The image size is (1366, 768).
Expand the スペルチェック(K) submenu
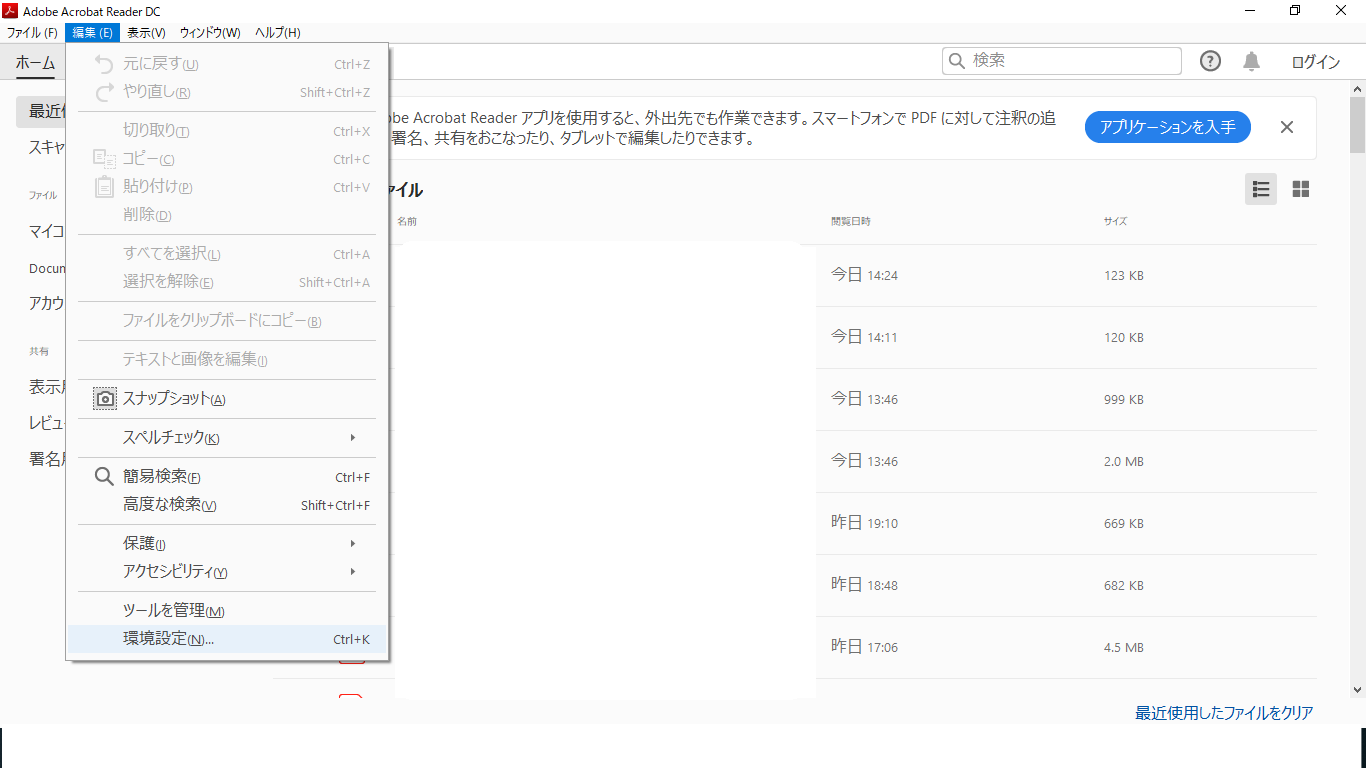(227, 437)
